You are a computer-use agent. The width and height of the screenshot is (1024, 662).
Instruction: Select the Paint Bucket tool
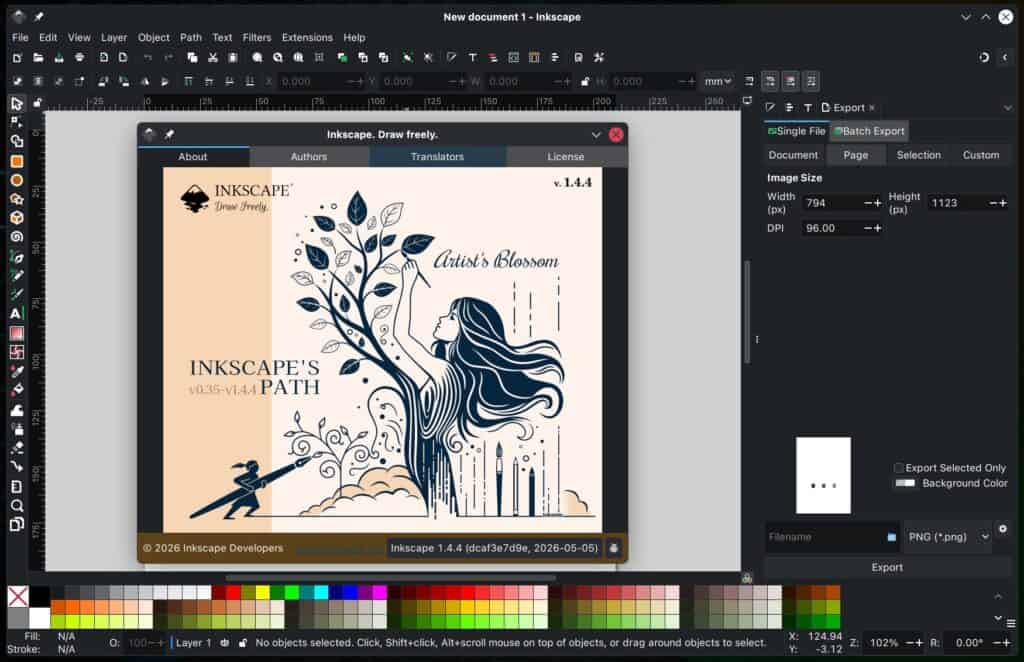tap(16, 390)
